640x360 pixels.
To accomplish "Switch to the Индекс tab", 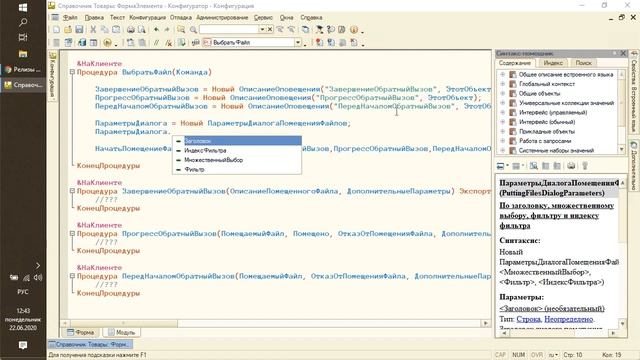I will click(553, 63).
